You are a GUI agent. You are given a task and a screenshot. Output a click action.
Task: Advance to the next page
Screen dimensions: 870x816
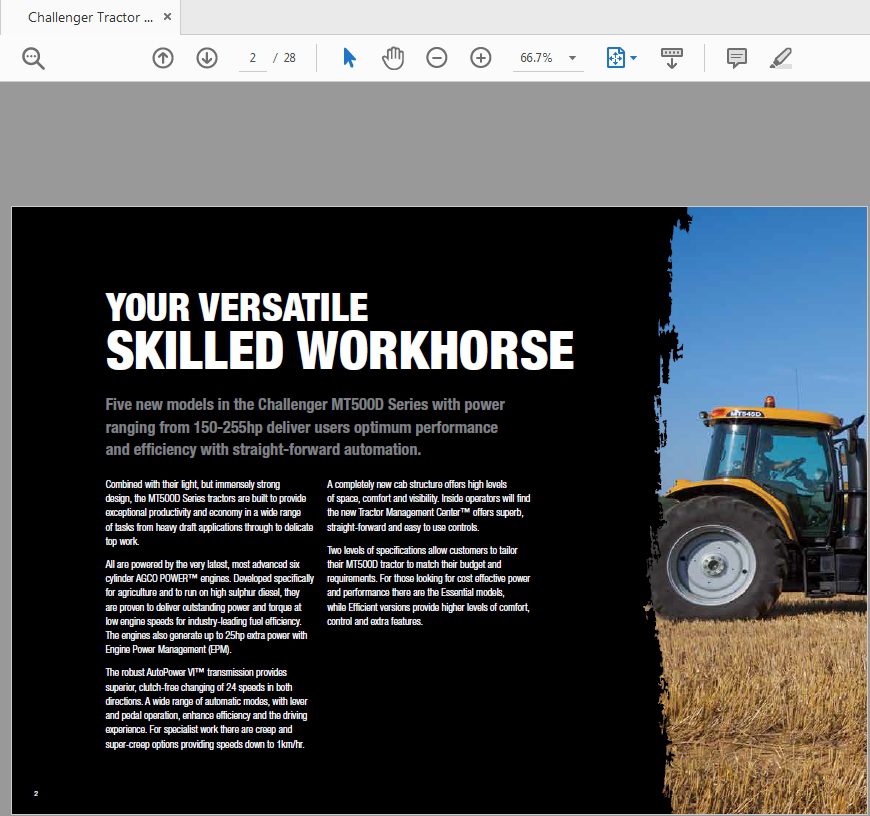tap(207, 58)
